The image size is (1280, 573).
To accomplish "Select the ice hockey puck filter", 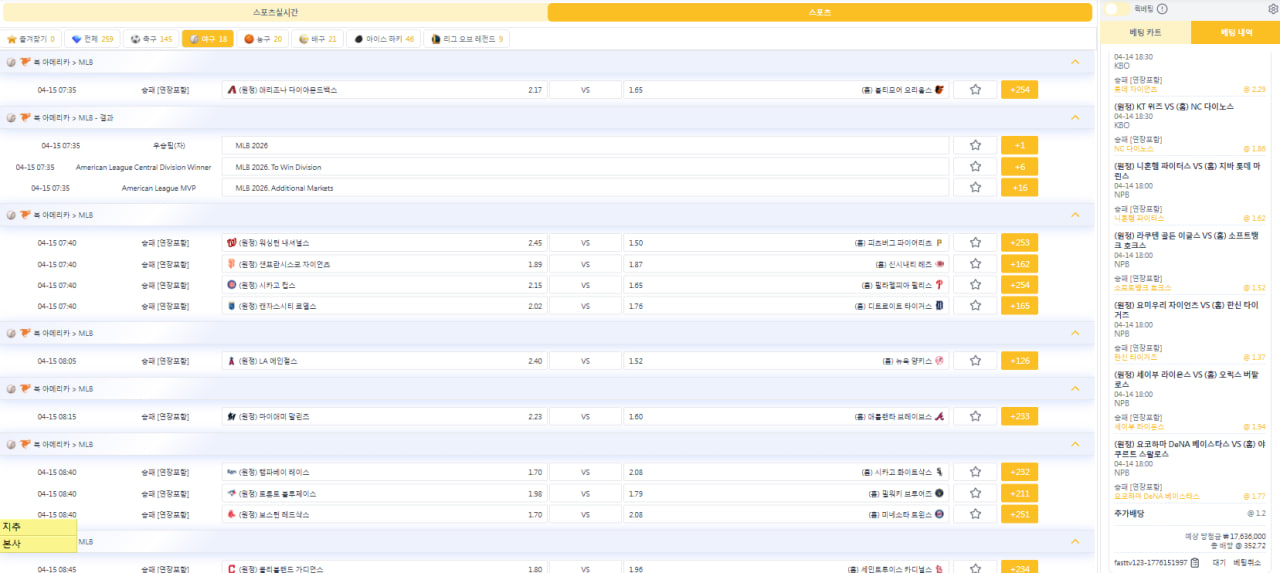I will [x=384, y=39].
